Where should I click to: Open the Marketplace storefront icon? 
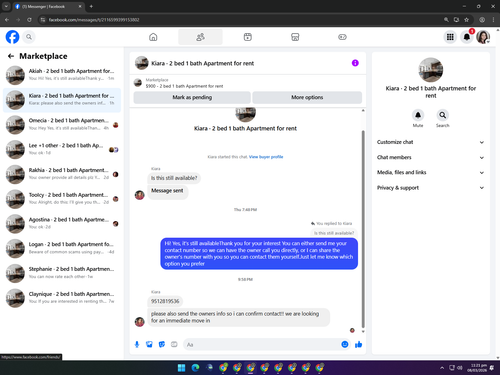click(x=295, y=37)
